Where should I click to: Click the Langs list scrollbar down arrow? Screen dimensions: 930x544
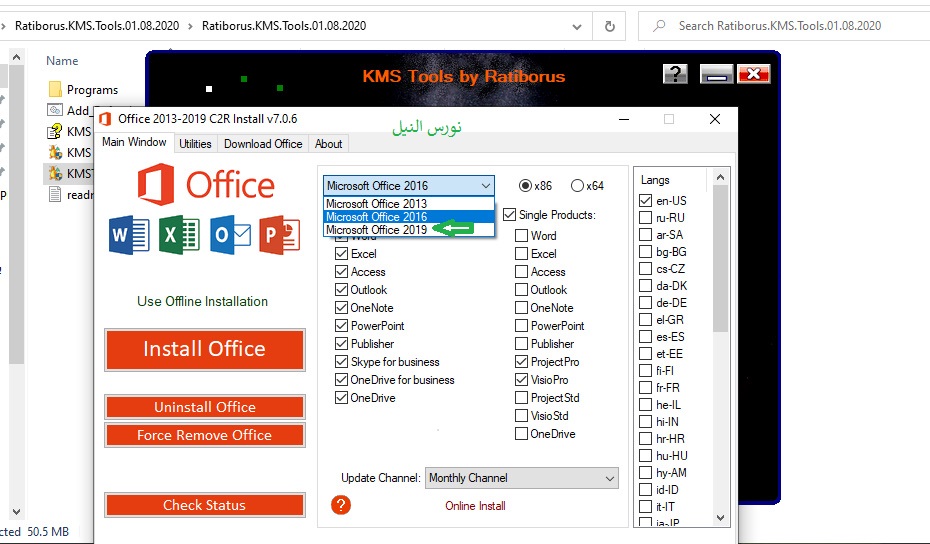click(x=720, y=517)
